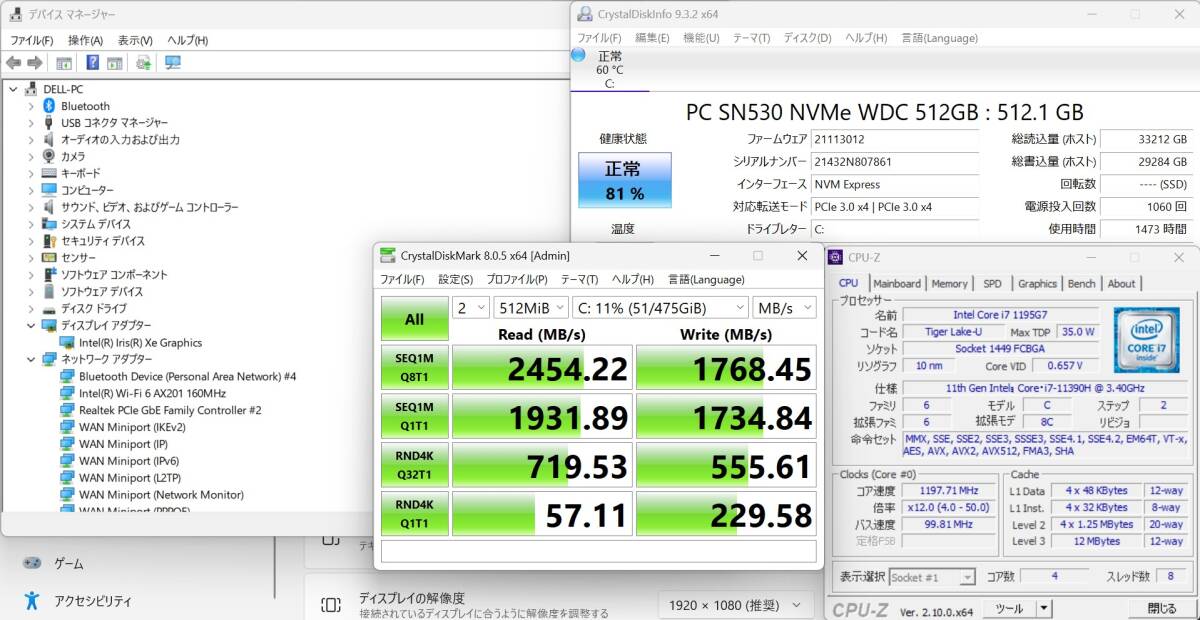Click the Forward arrow in Device Manager toolbar
This screenshot has height=620, width=1200.
coord(35,63)
